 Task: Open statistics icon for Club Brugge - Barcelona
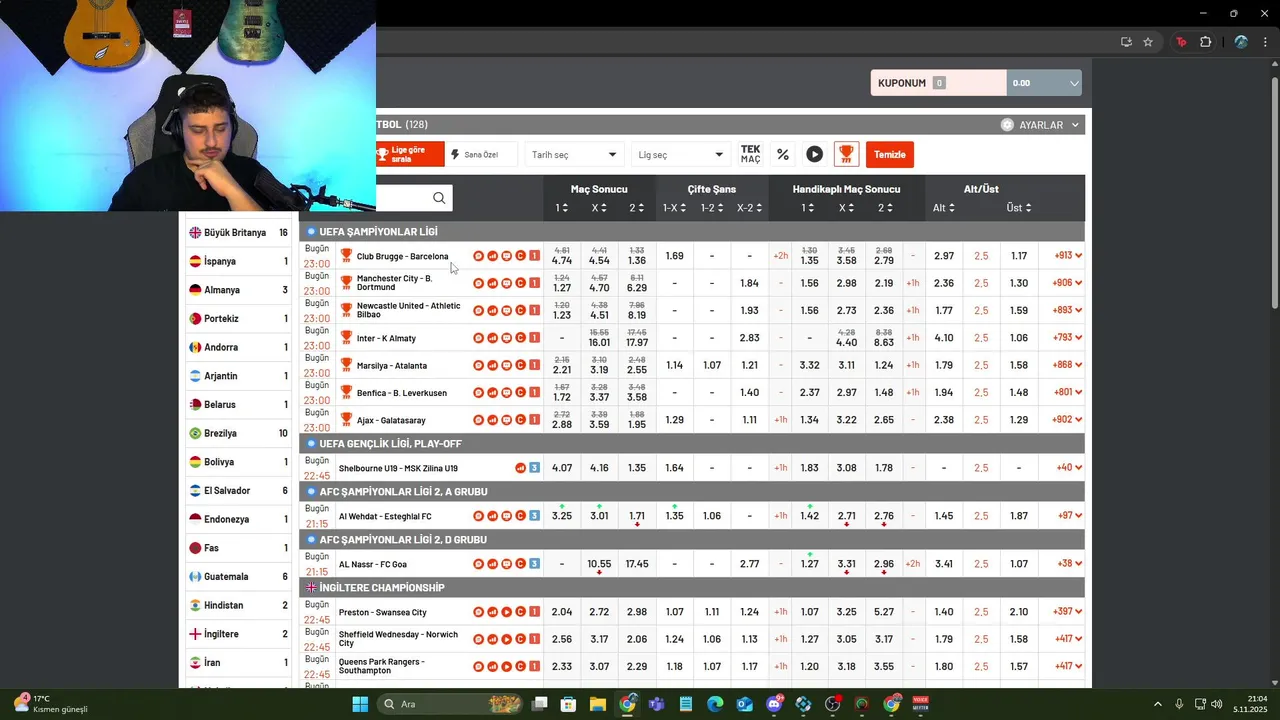[492, 256]
